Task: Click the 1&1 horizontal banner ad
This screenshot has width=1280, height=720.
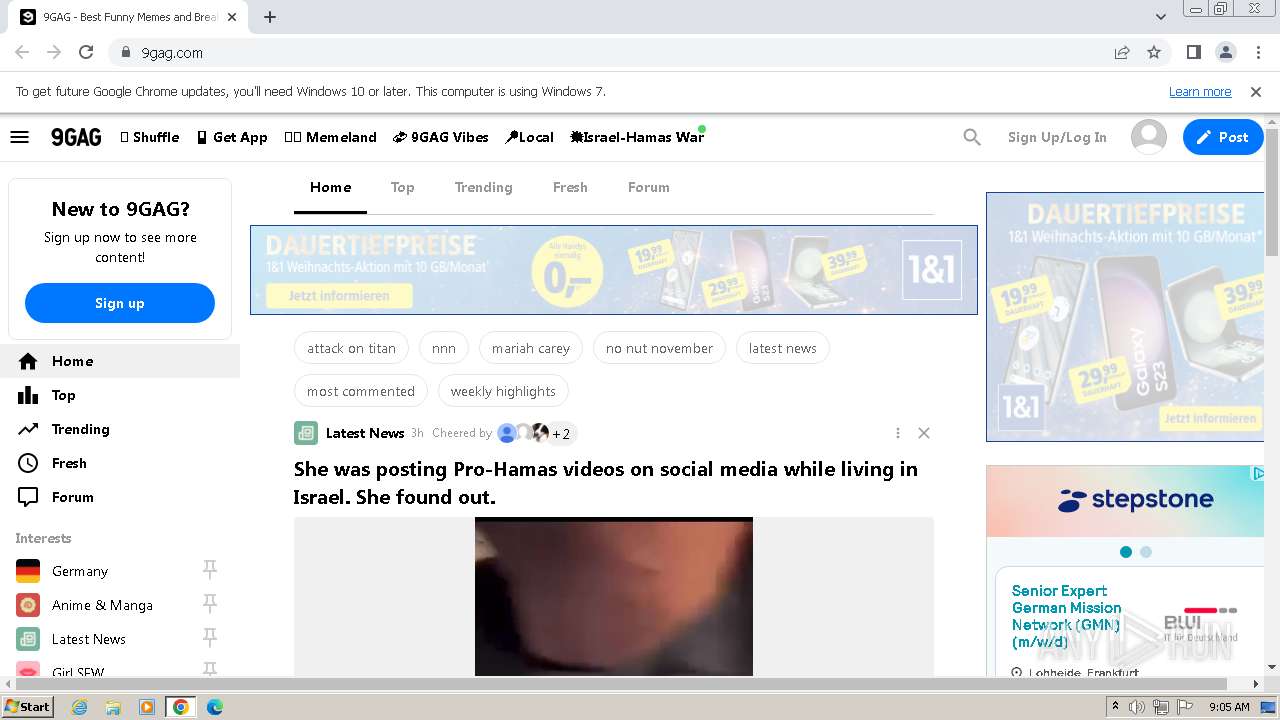Action: coord(614,270)
